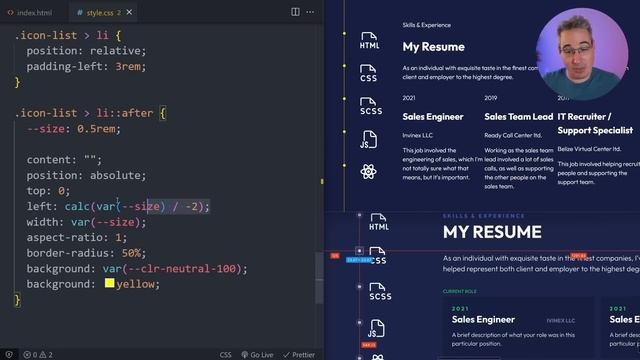Click 'var(--clr-neutral-100)' background value
640x360 pixels.
click(x=172, y=269)
